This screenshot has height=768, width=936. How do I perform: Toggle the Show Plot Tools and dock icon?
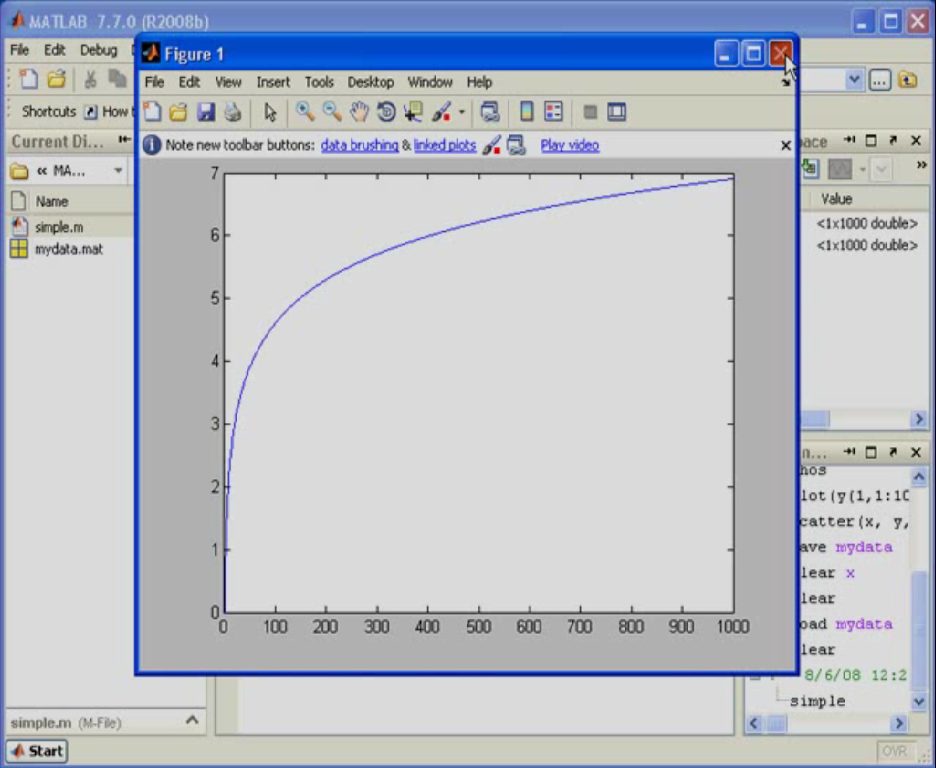617,112
